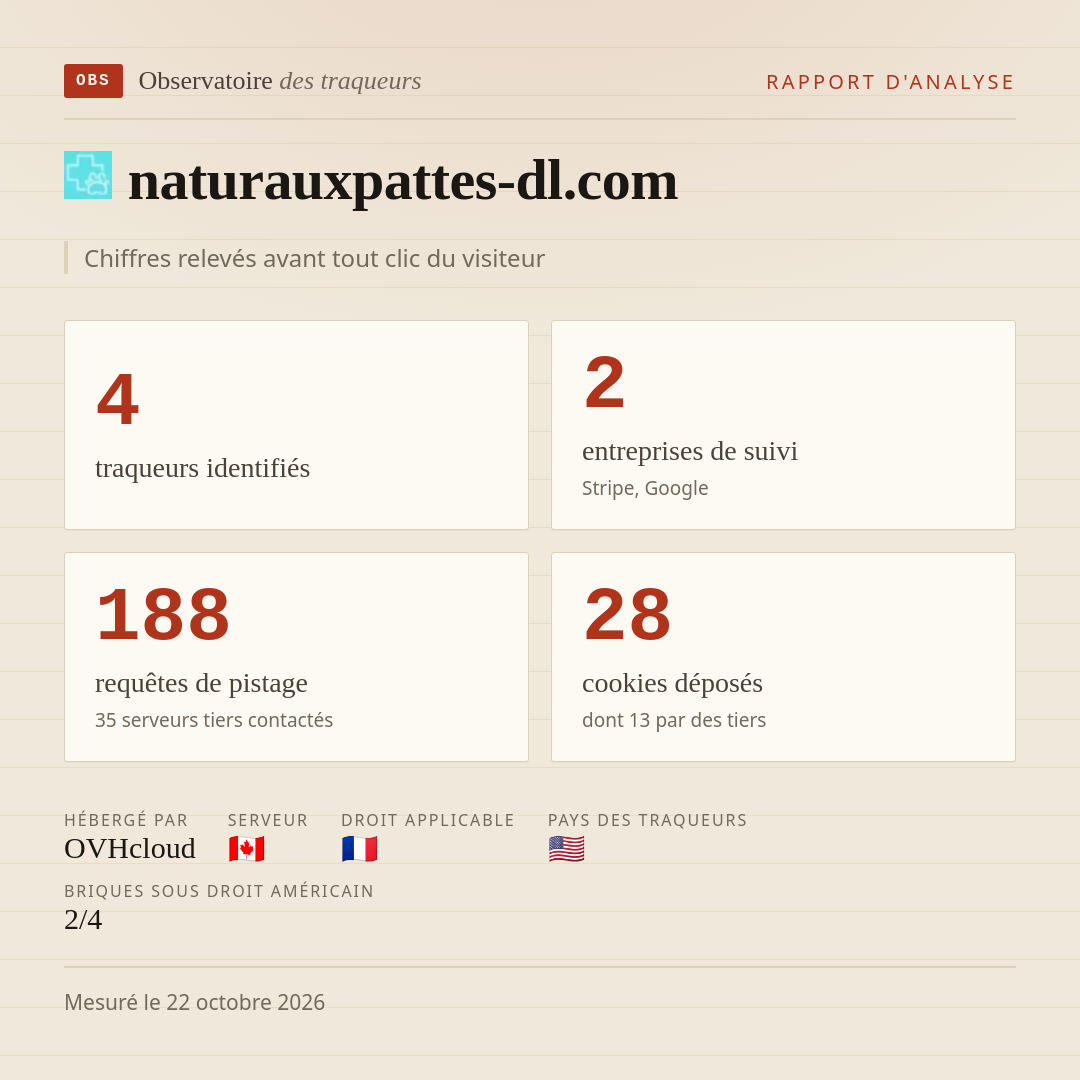1080x1080 pixels.
Task: Click the 'HÉBERGÉ PAR' label
Action: click(126, 820)
